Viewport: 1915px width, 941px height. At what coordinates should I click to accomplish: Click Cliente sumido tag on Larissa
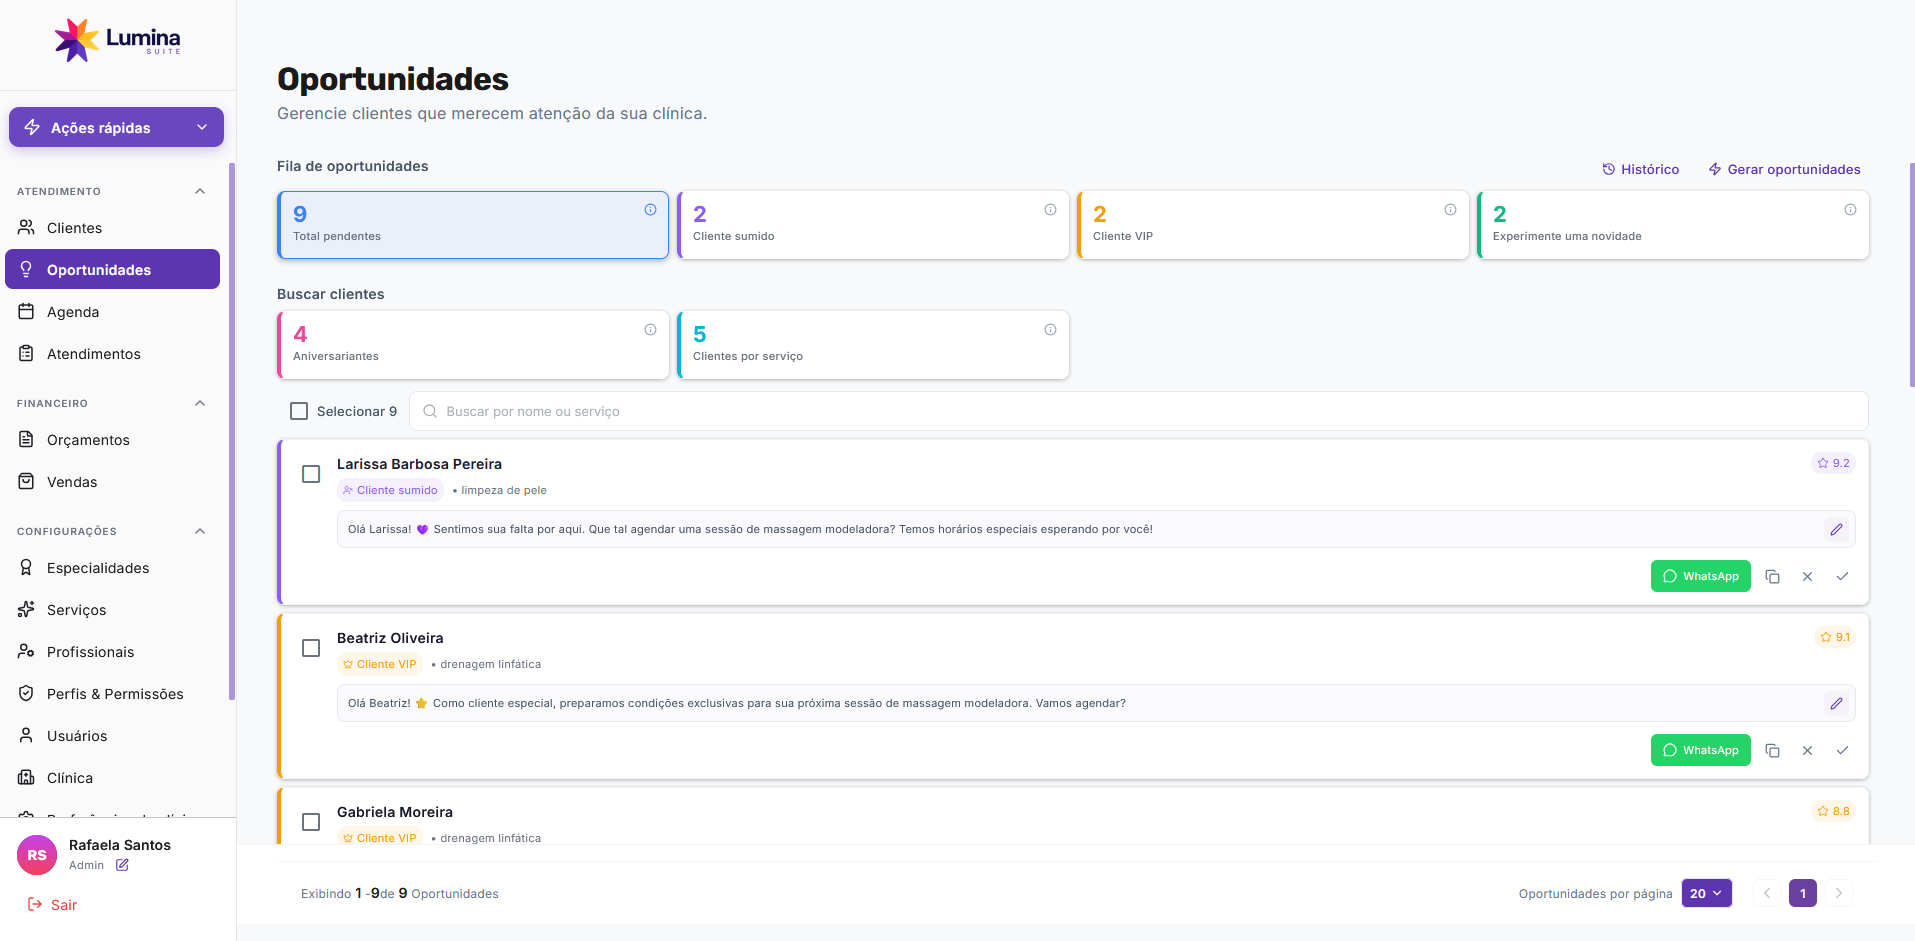pos(390,490)
